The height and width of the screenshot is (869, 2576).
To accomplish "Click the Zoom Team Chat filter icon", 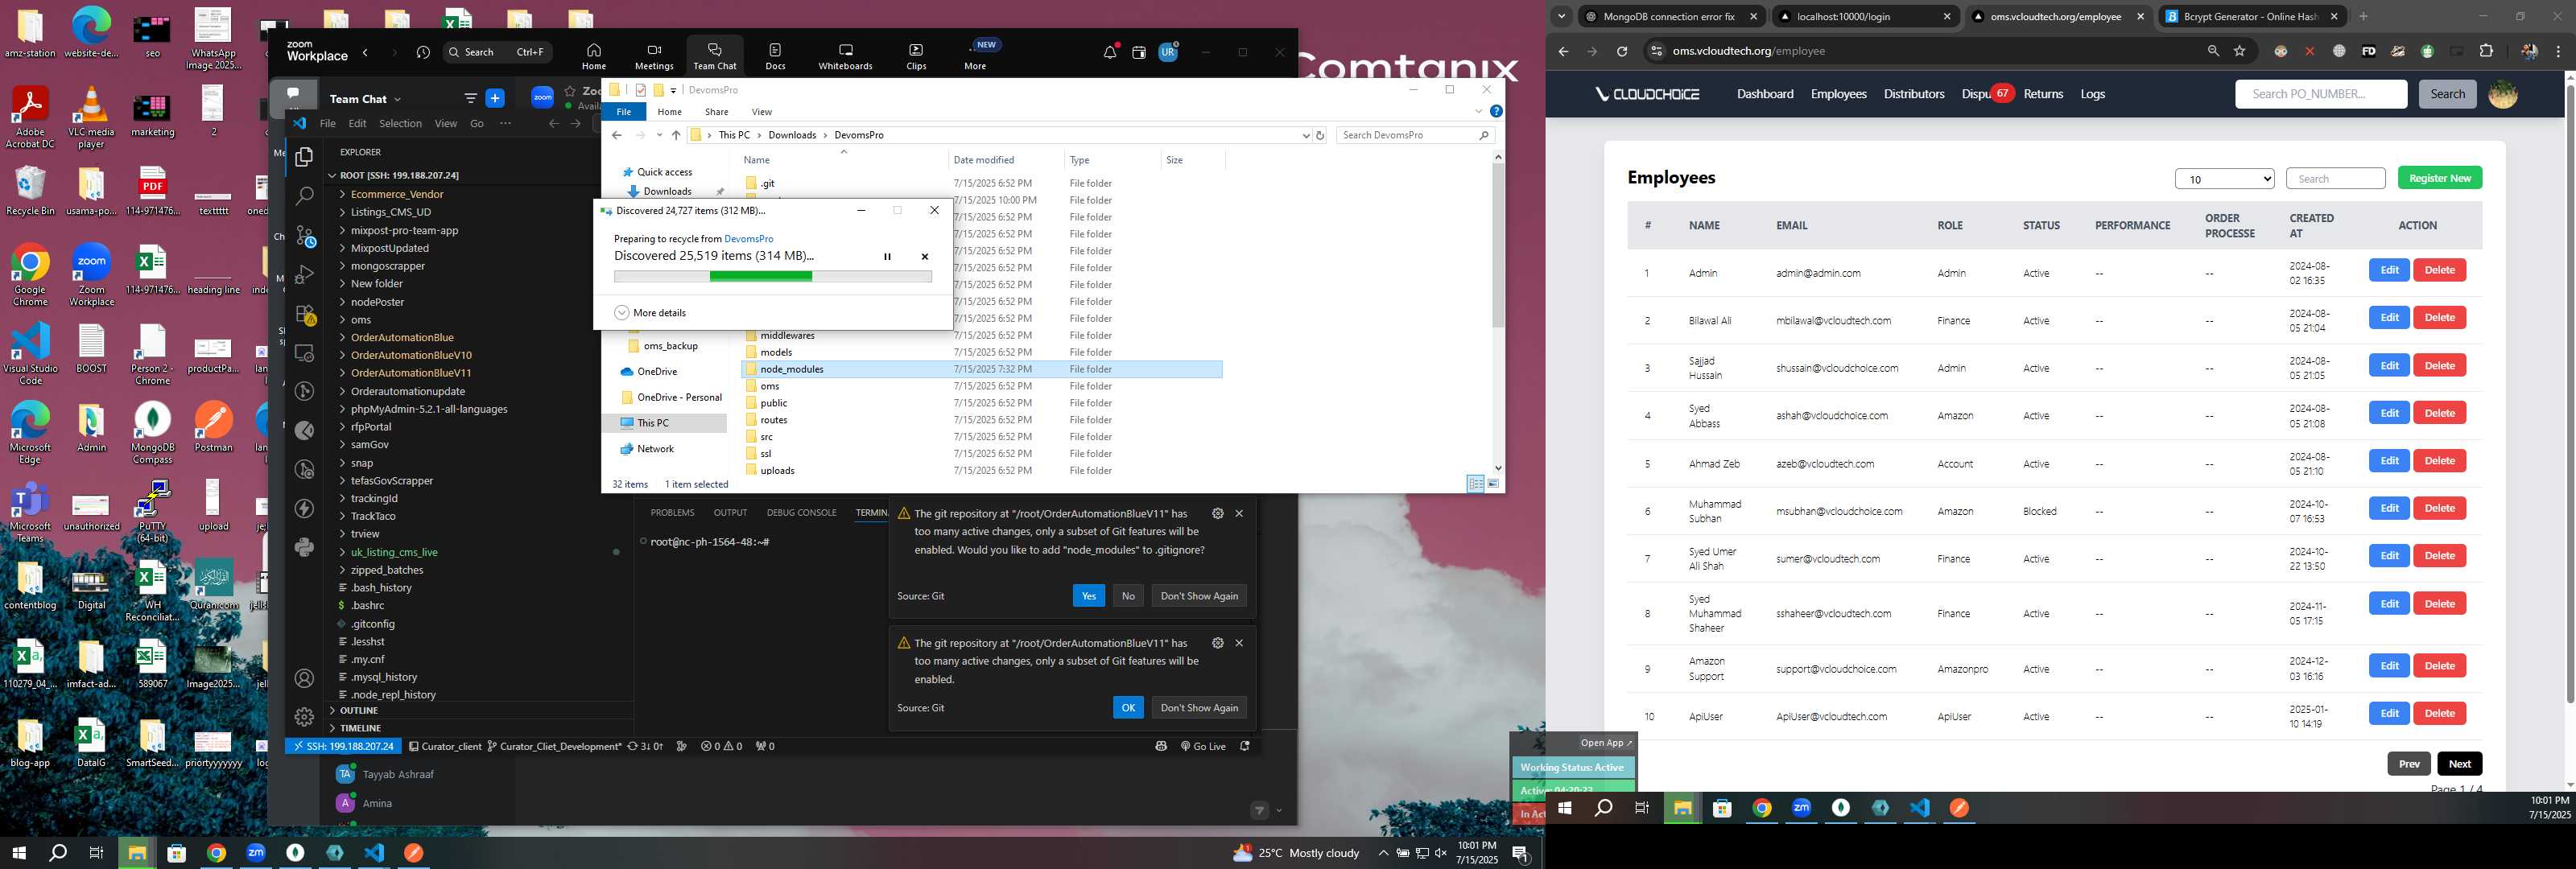I will click(470, 98).
